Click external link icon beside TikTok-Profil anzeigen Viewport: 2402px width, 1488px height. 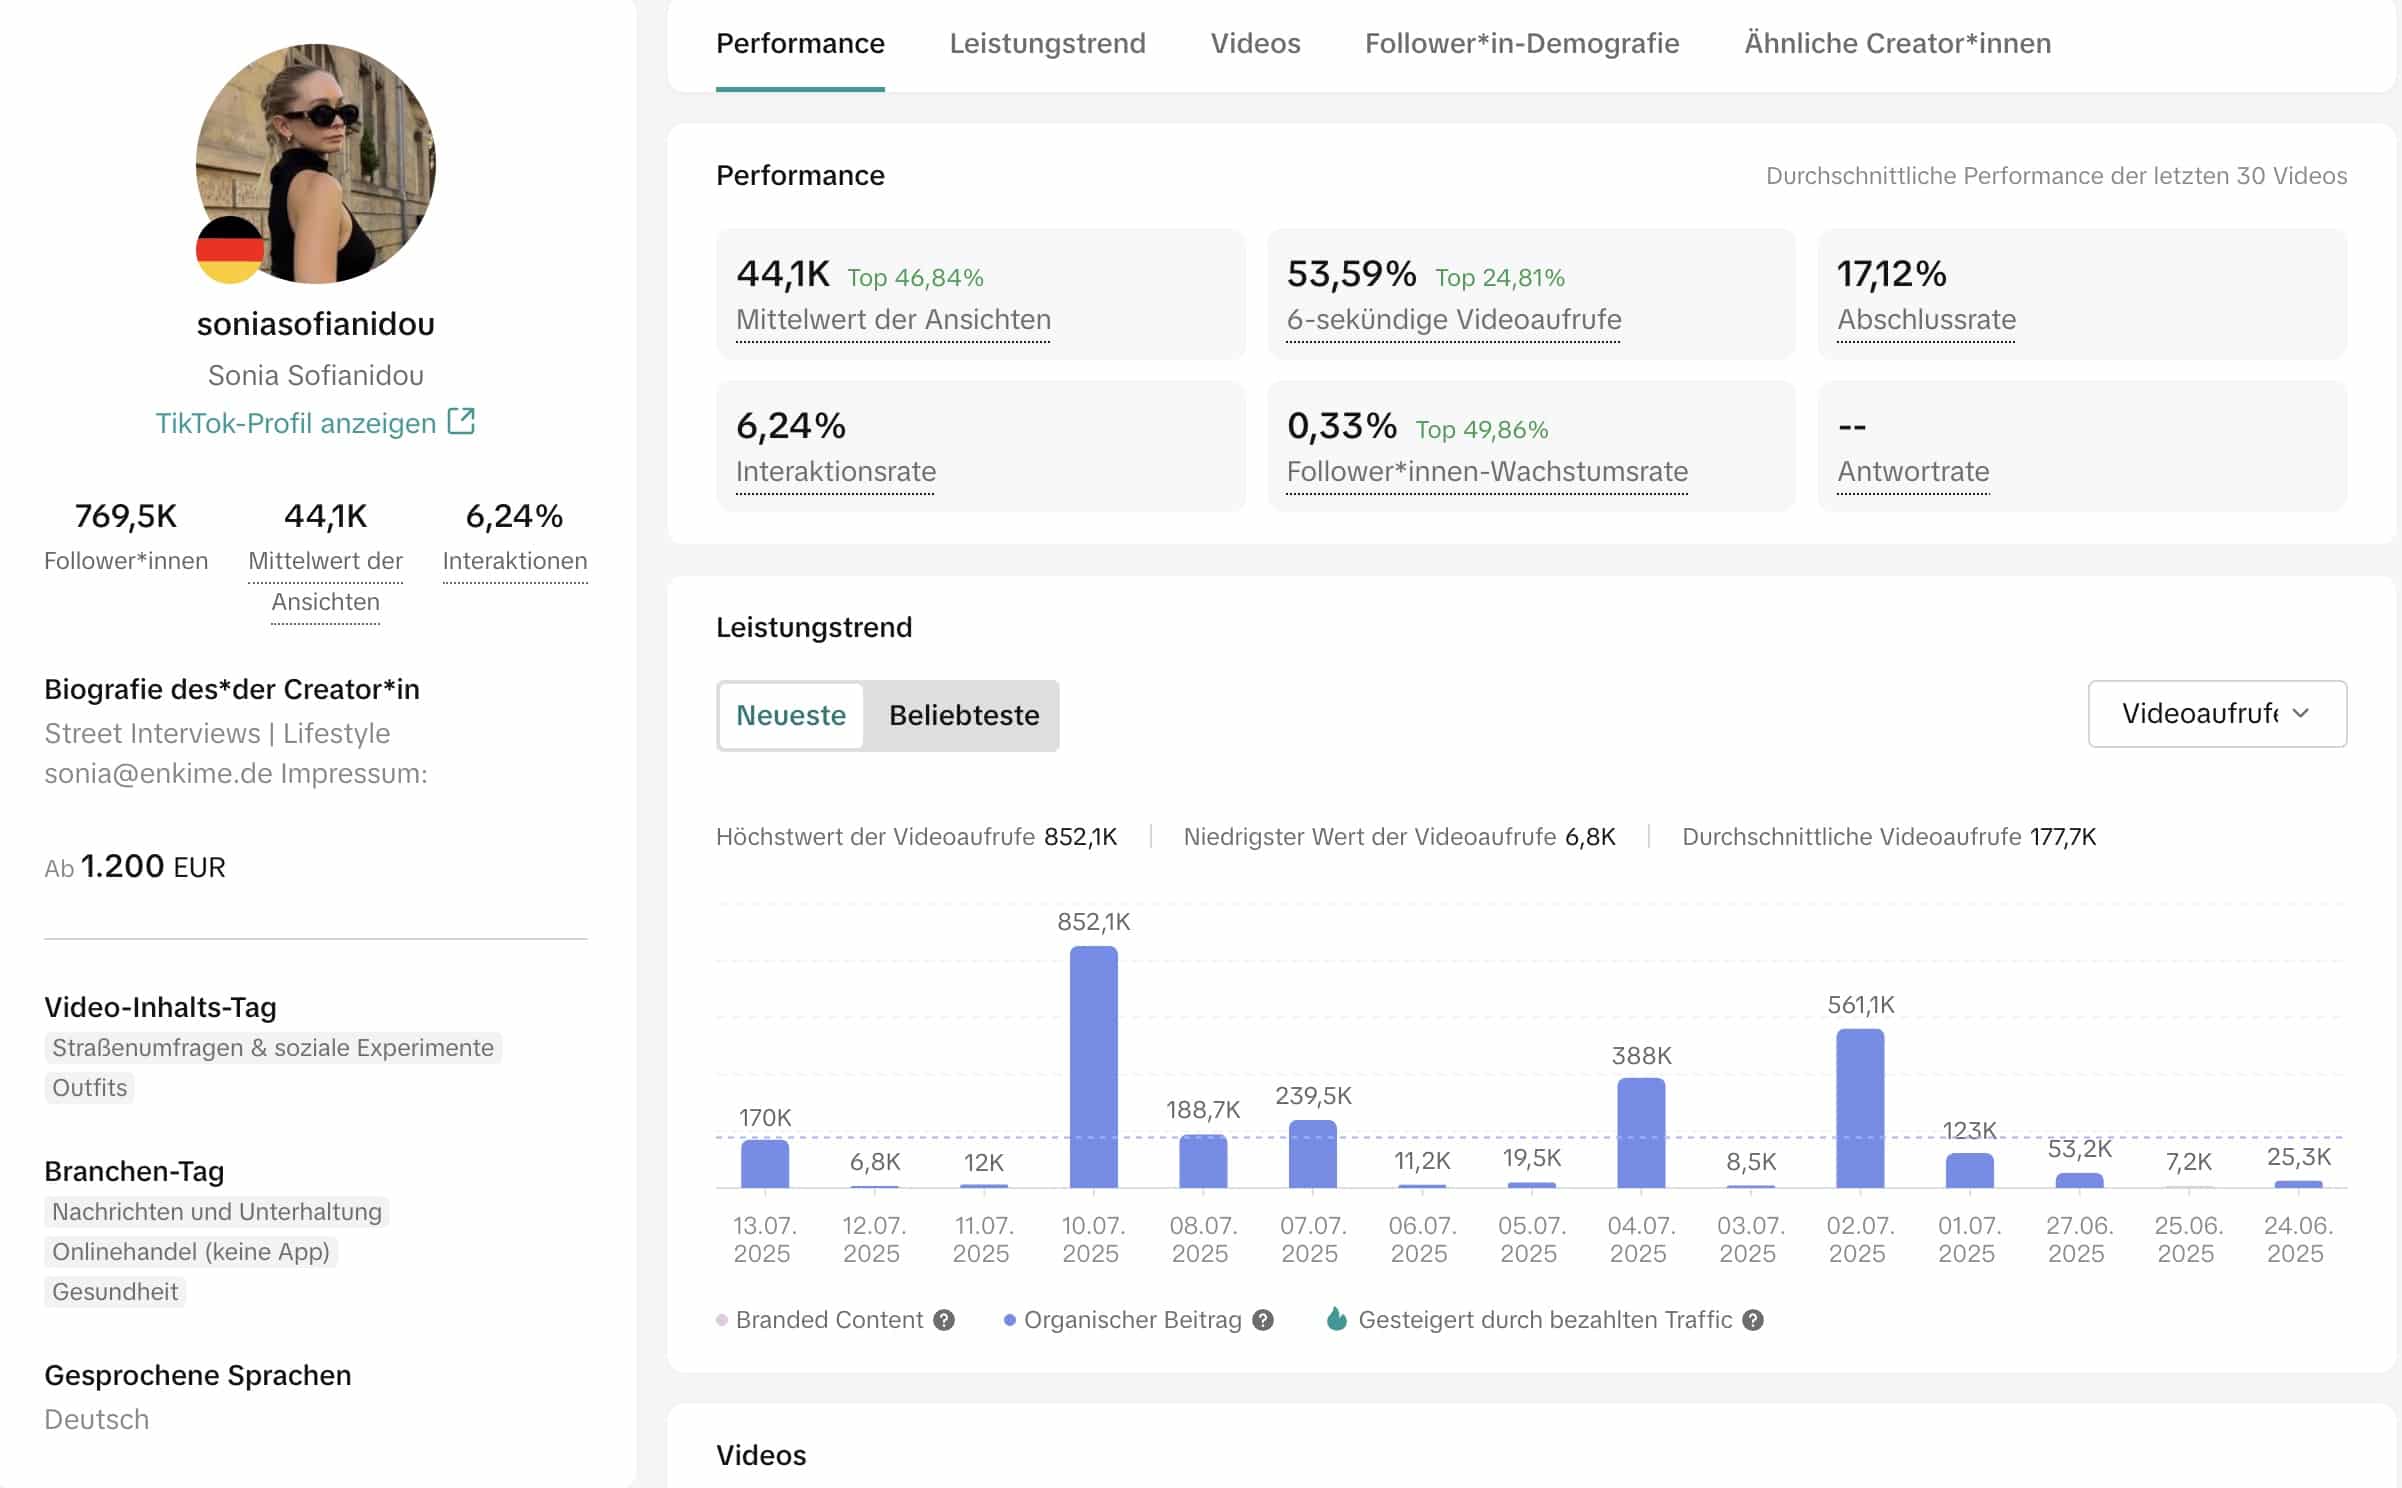tap(461, 421)
